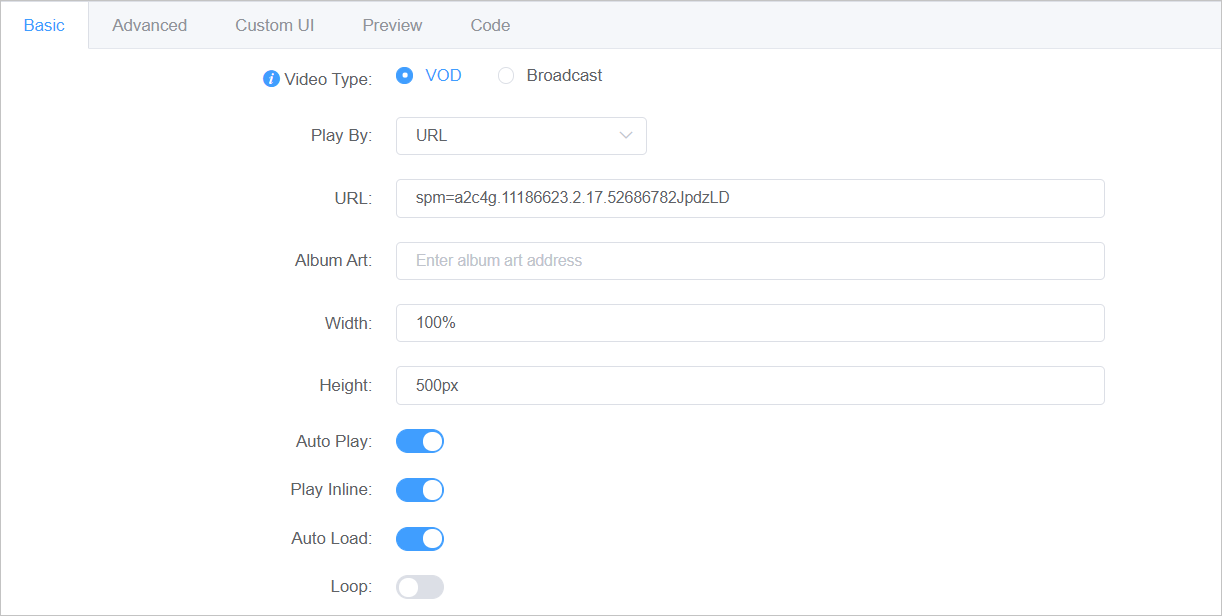Turn off the Play Inline switch
The image size is (1222, 616).
420,490
